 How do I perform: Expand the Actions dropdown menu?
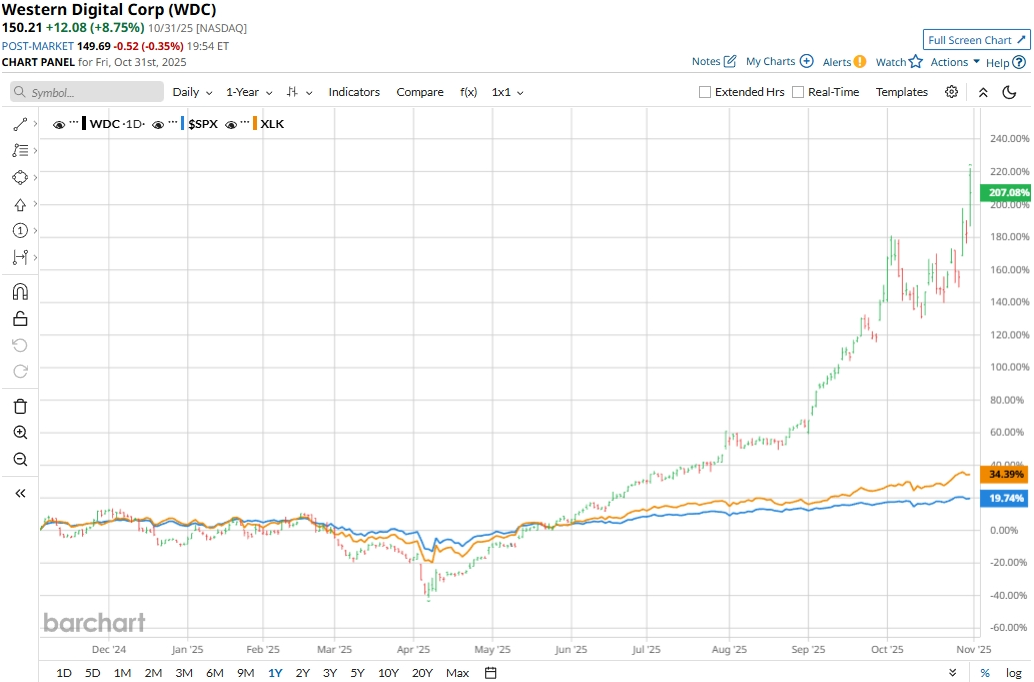pyautogui.click(x=955, y=61)
